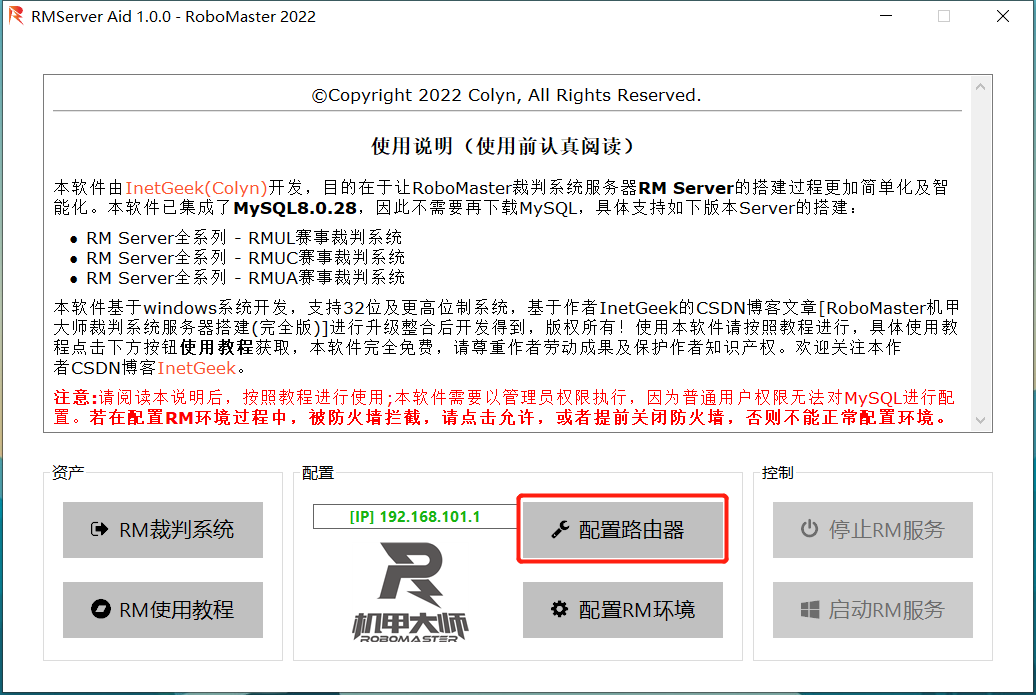Screen dimensions: 1036x695
Task: Click scroll down arrow of instructions box
Action: coord(980,420)
